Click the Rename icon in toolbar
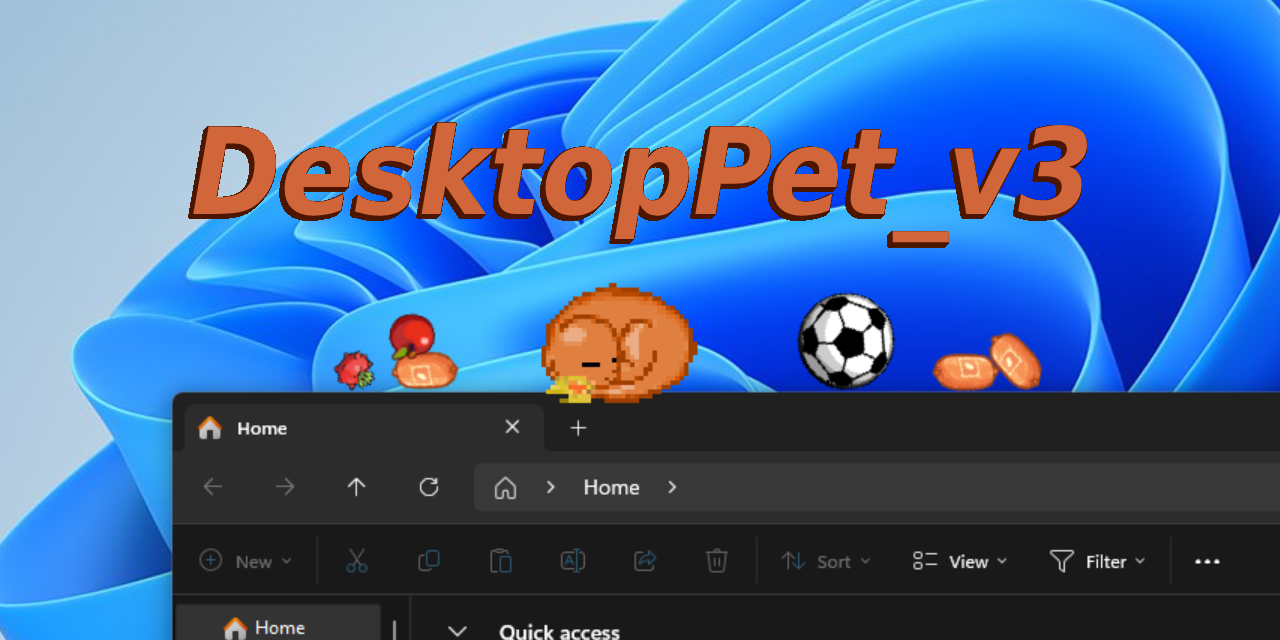1280x640 pixels. click(573, 561)
